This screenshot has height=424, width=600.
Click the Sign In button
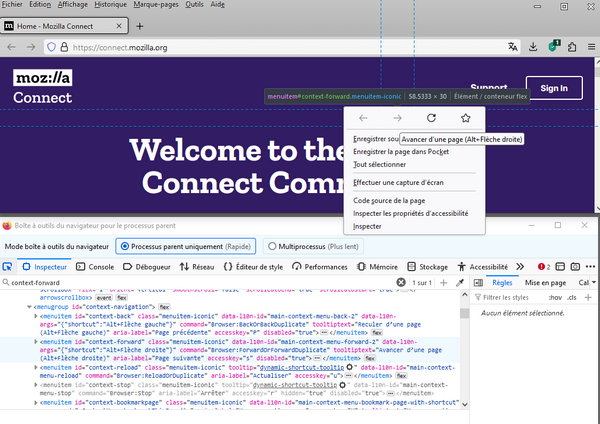pos(554,88)
